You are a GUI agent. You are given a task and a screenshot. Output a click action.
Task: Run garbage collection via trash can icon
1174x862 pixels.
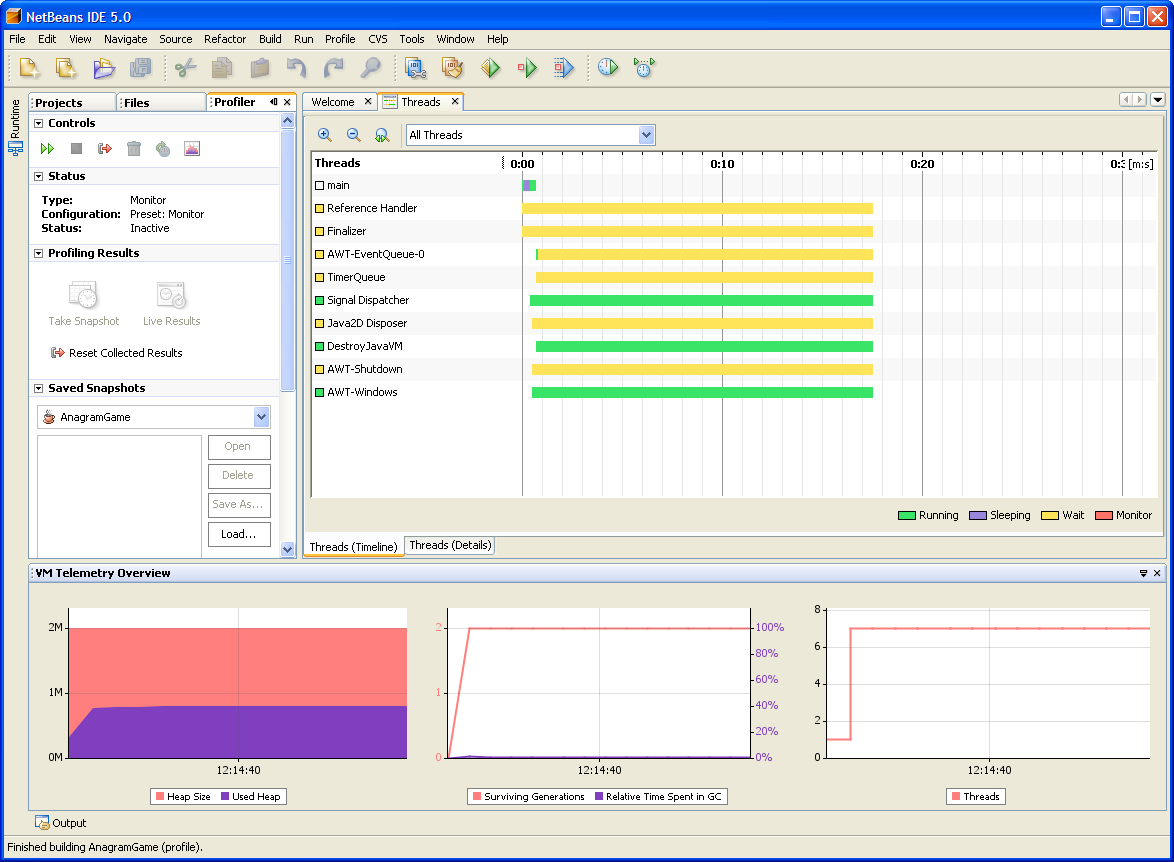134,149
